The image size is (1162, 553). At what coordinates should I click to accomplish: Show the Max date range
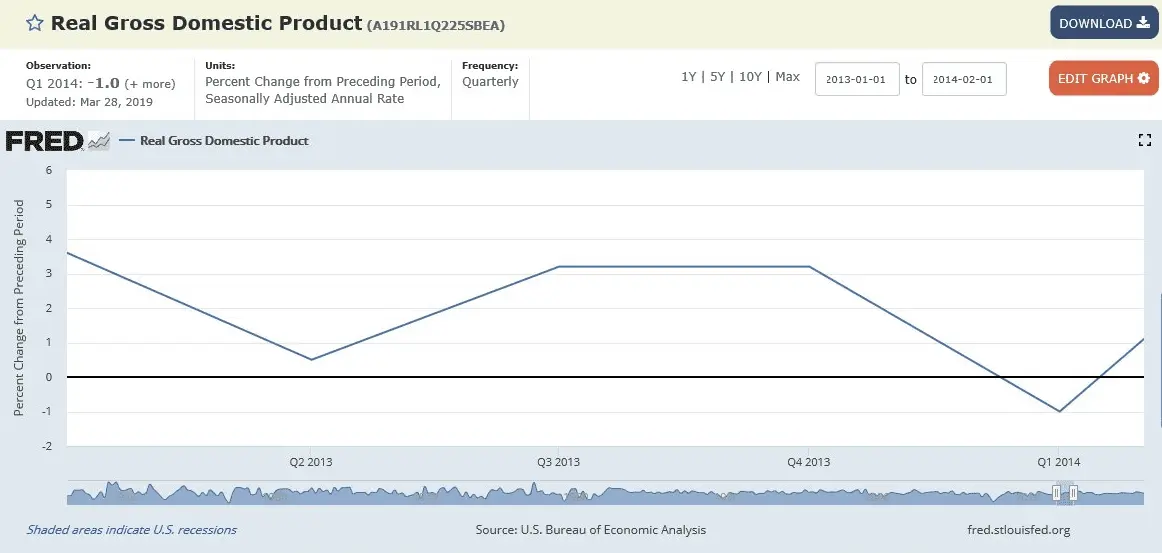click(787, 77)
